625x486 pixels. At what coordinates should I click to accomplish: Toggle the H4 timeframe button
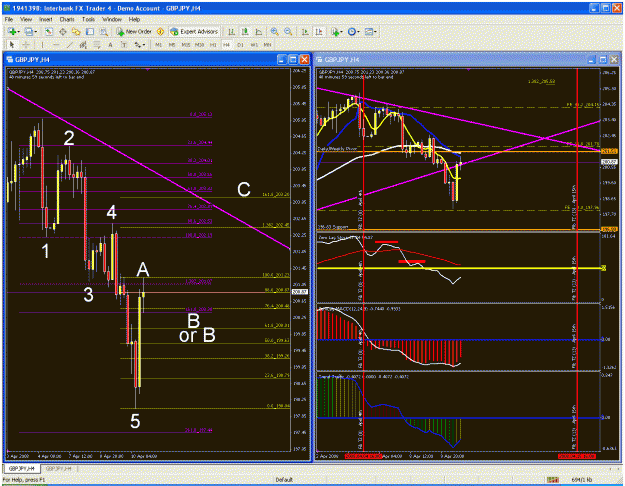click(226, 45)
